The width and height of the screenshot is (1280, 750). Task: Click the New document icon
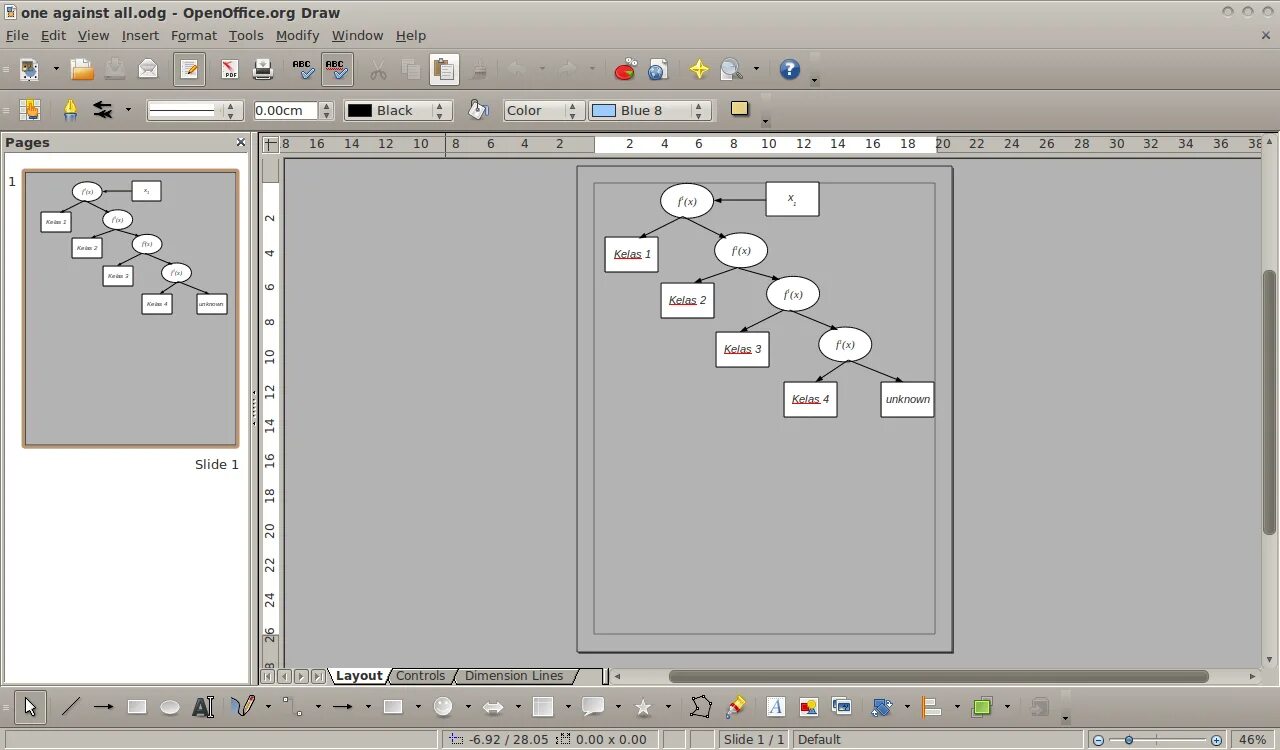29,69
